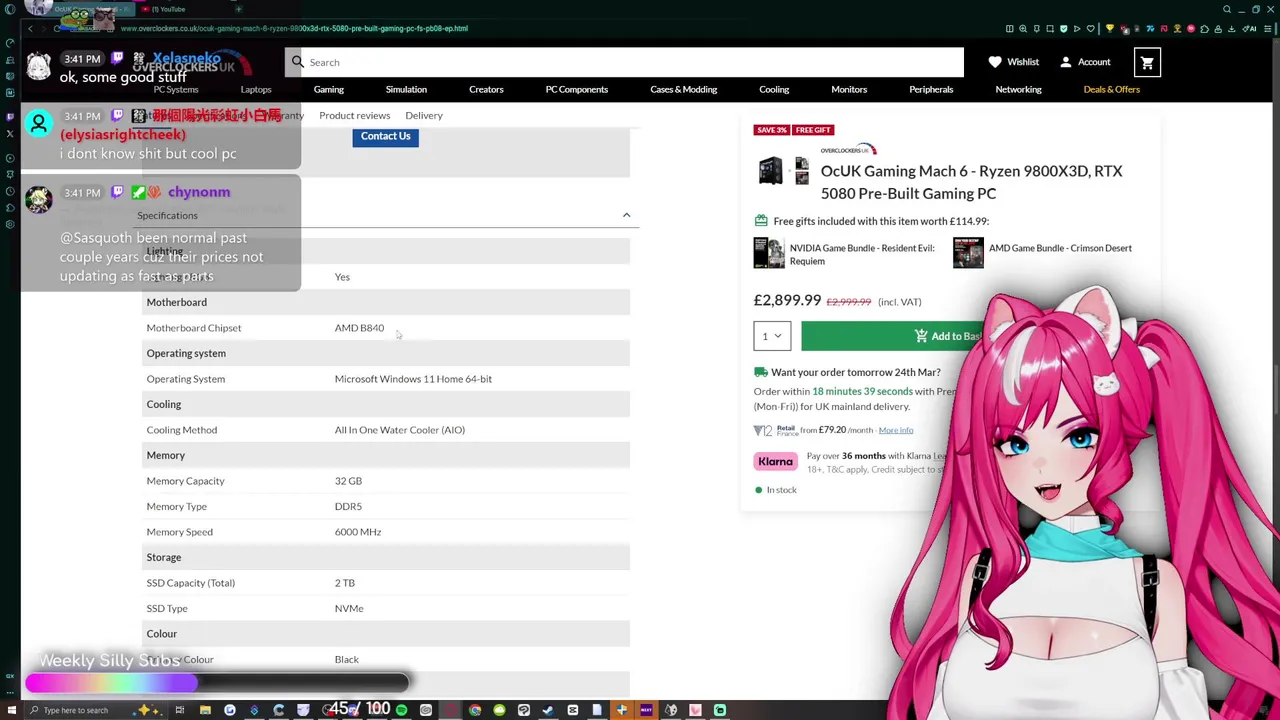Open the Peripherals menu
The width and height of the screenshot is (1280, 720).
click(x=931, y=89)
